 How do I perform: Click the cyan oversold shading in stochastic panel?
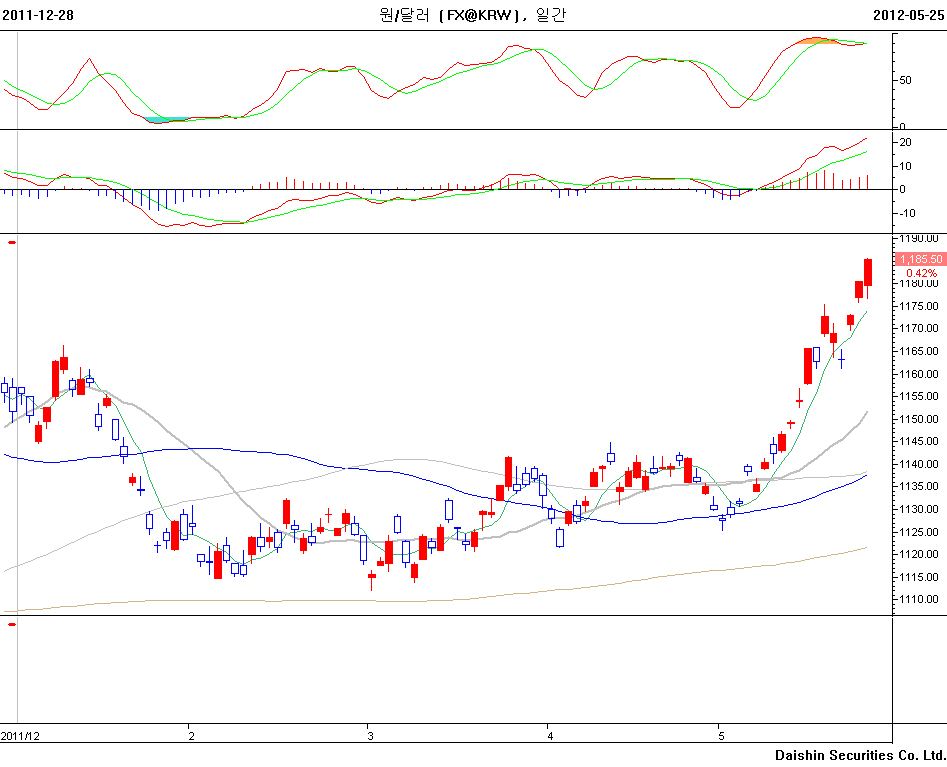click(x=156, y=120)
